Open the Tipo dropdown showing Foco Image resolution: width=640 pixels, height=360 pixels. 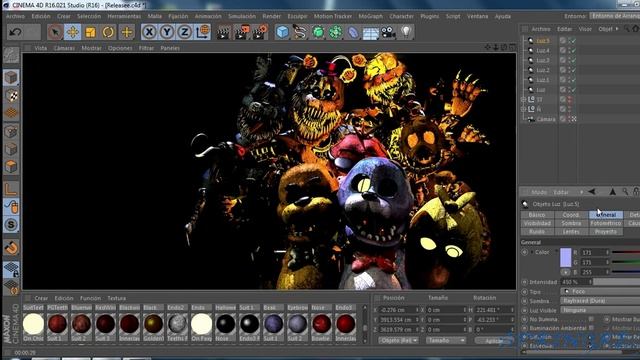click(x=600, y=291)
